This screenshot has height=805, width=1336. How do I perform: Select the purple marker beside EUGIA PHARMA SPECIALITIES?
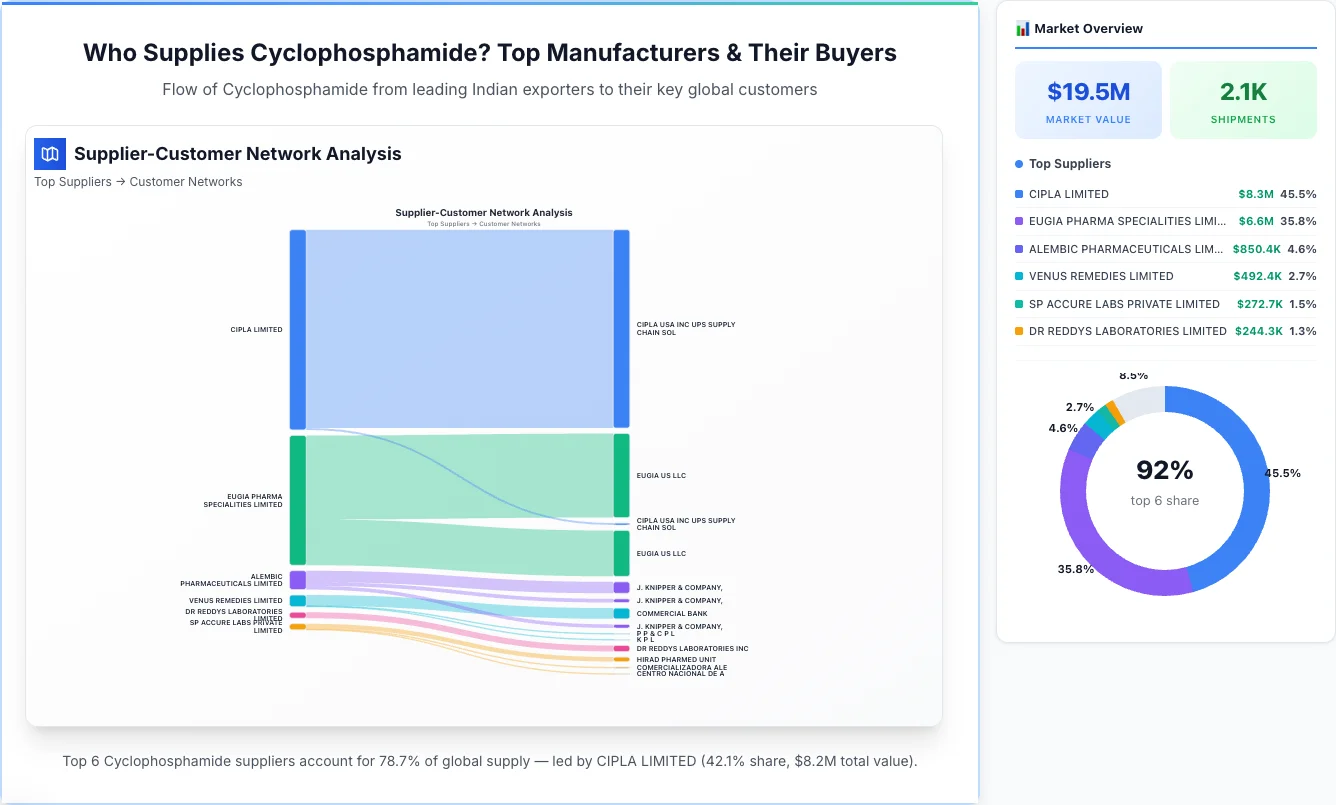tap(1017, 221)
